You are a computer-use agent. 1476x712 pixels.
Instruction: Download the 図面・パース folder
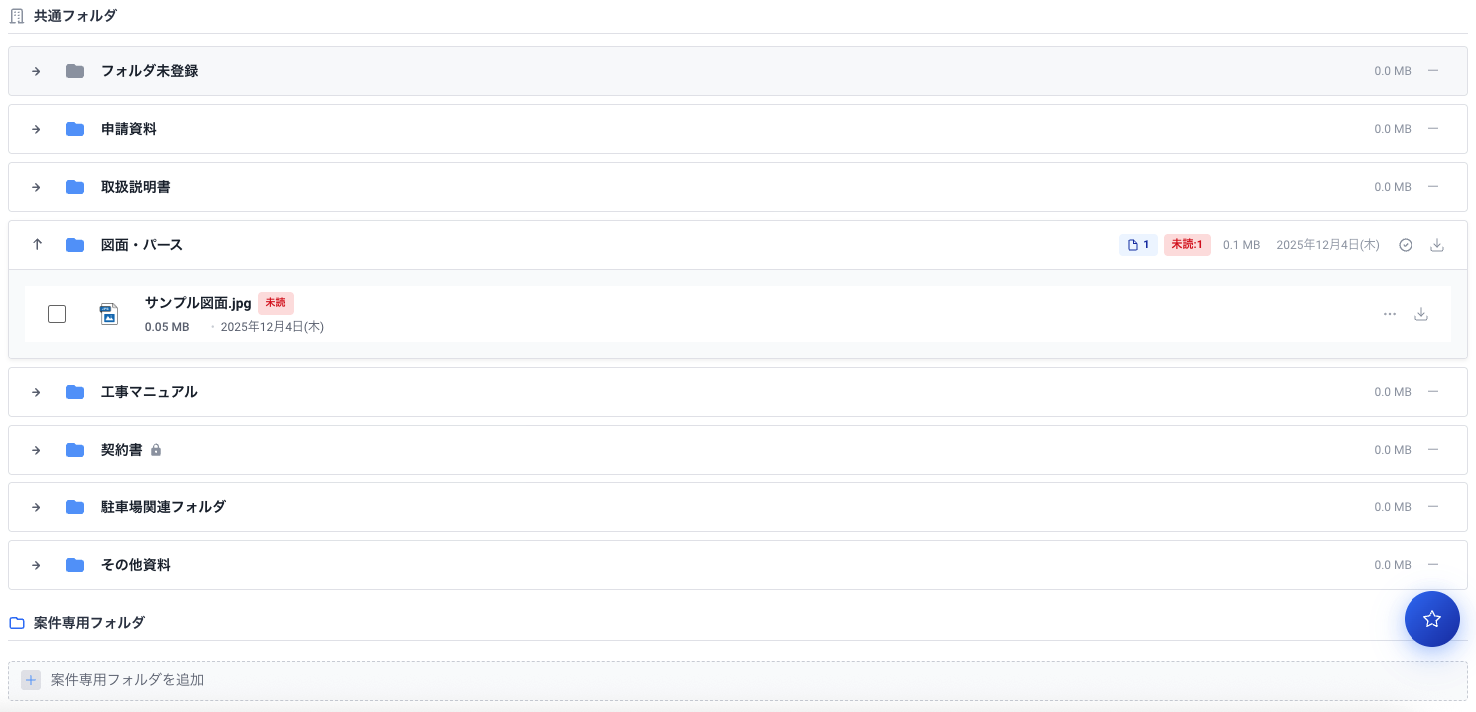(x=1437, y=245)
